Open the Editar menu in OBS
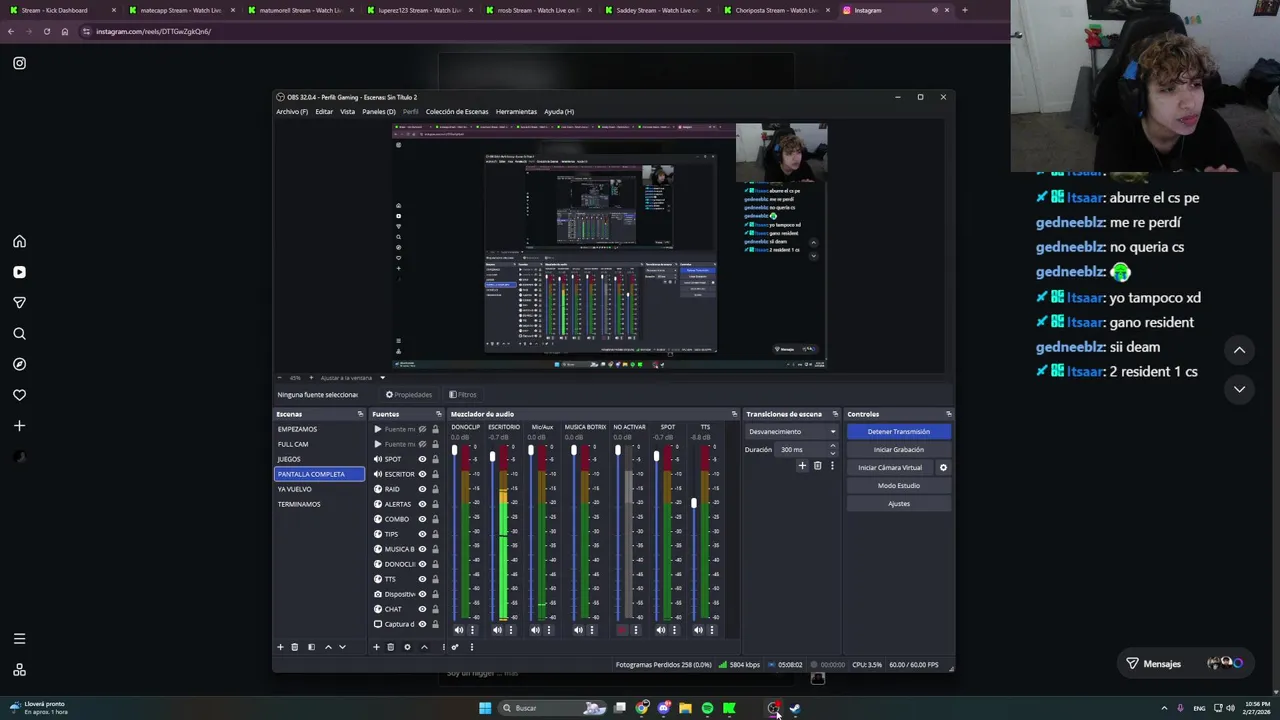1280x720 pixels. (324, 111)
